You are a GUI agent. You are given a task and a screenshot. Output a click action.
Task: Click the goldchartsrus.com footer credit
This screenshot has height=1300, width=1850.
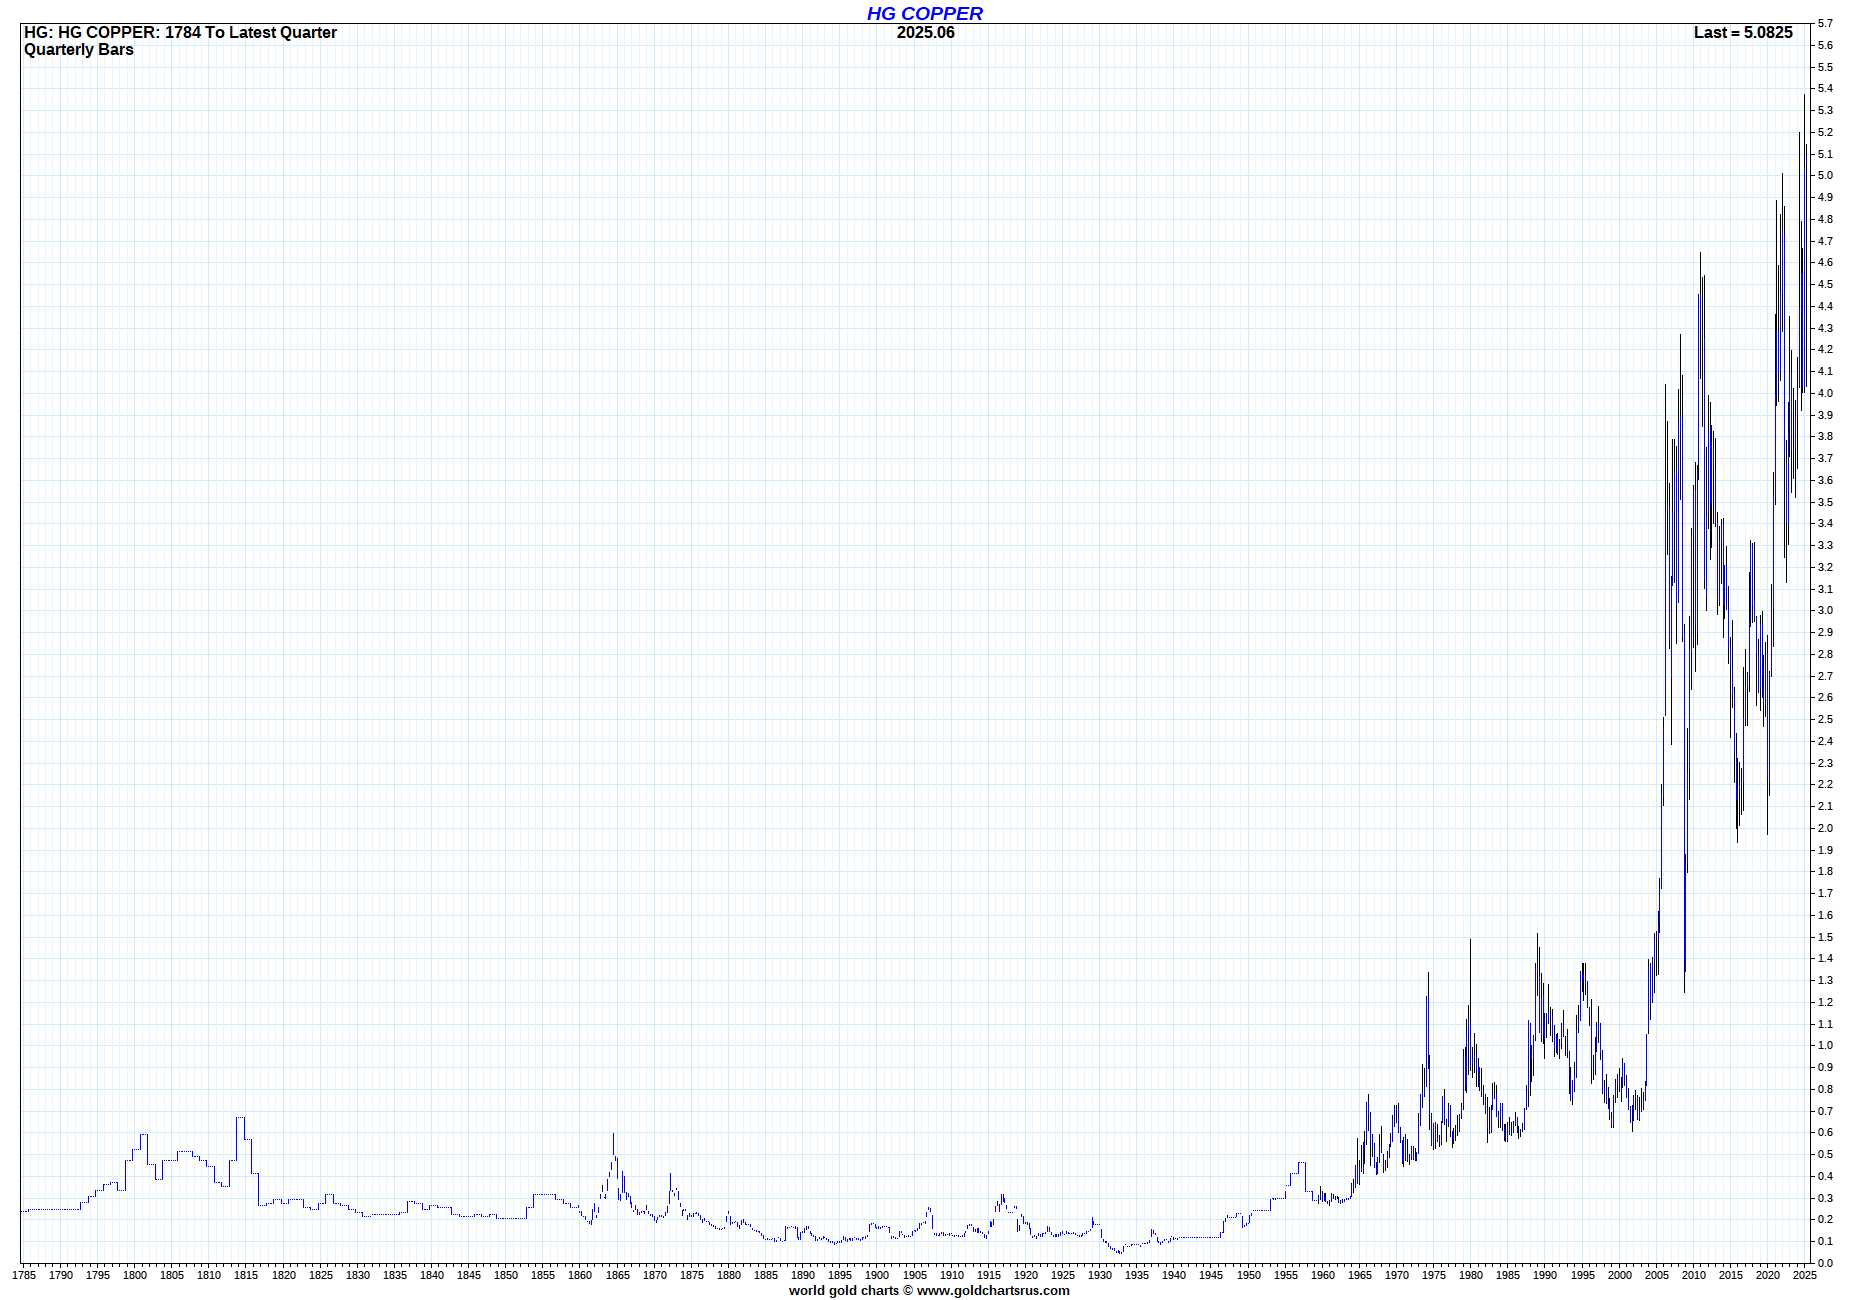click(x=929, y=1290)
